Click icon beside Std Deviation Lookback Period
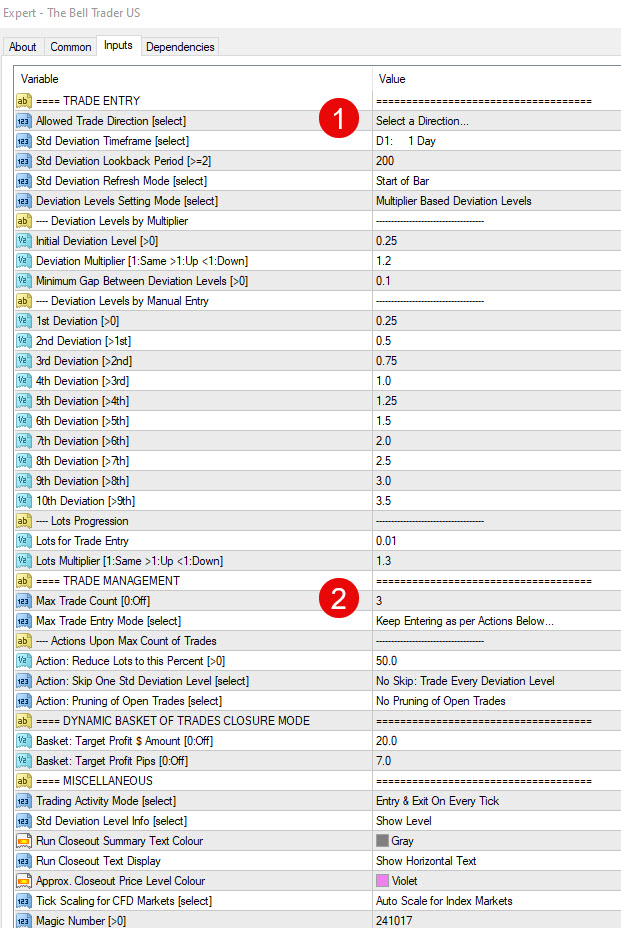Screen dimensions: 621x928 (x=23, y=161)
